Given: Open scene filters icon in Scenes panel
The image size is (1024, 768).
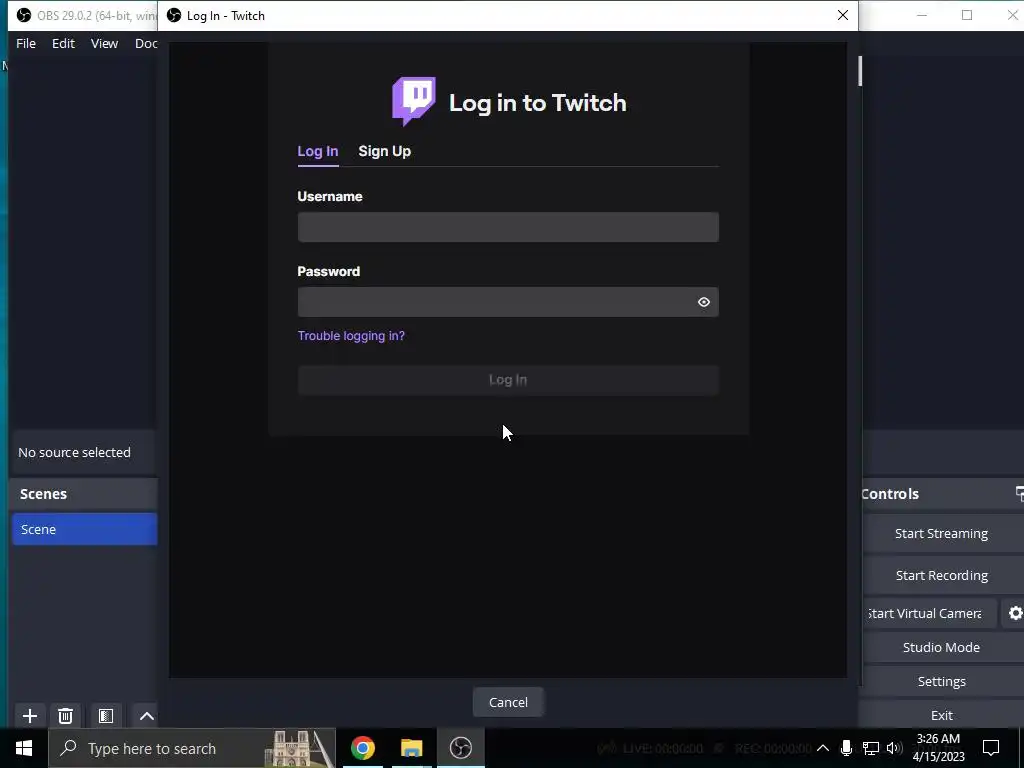Looking at the screenshot, I should coord(106,716).
